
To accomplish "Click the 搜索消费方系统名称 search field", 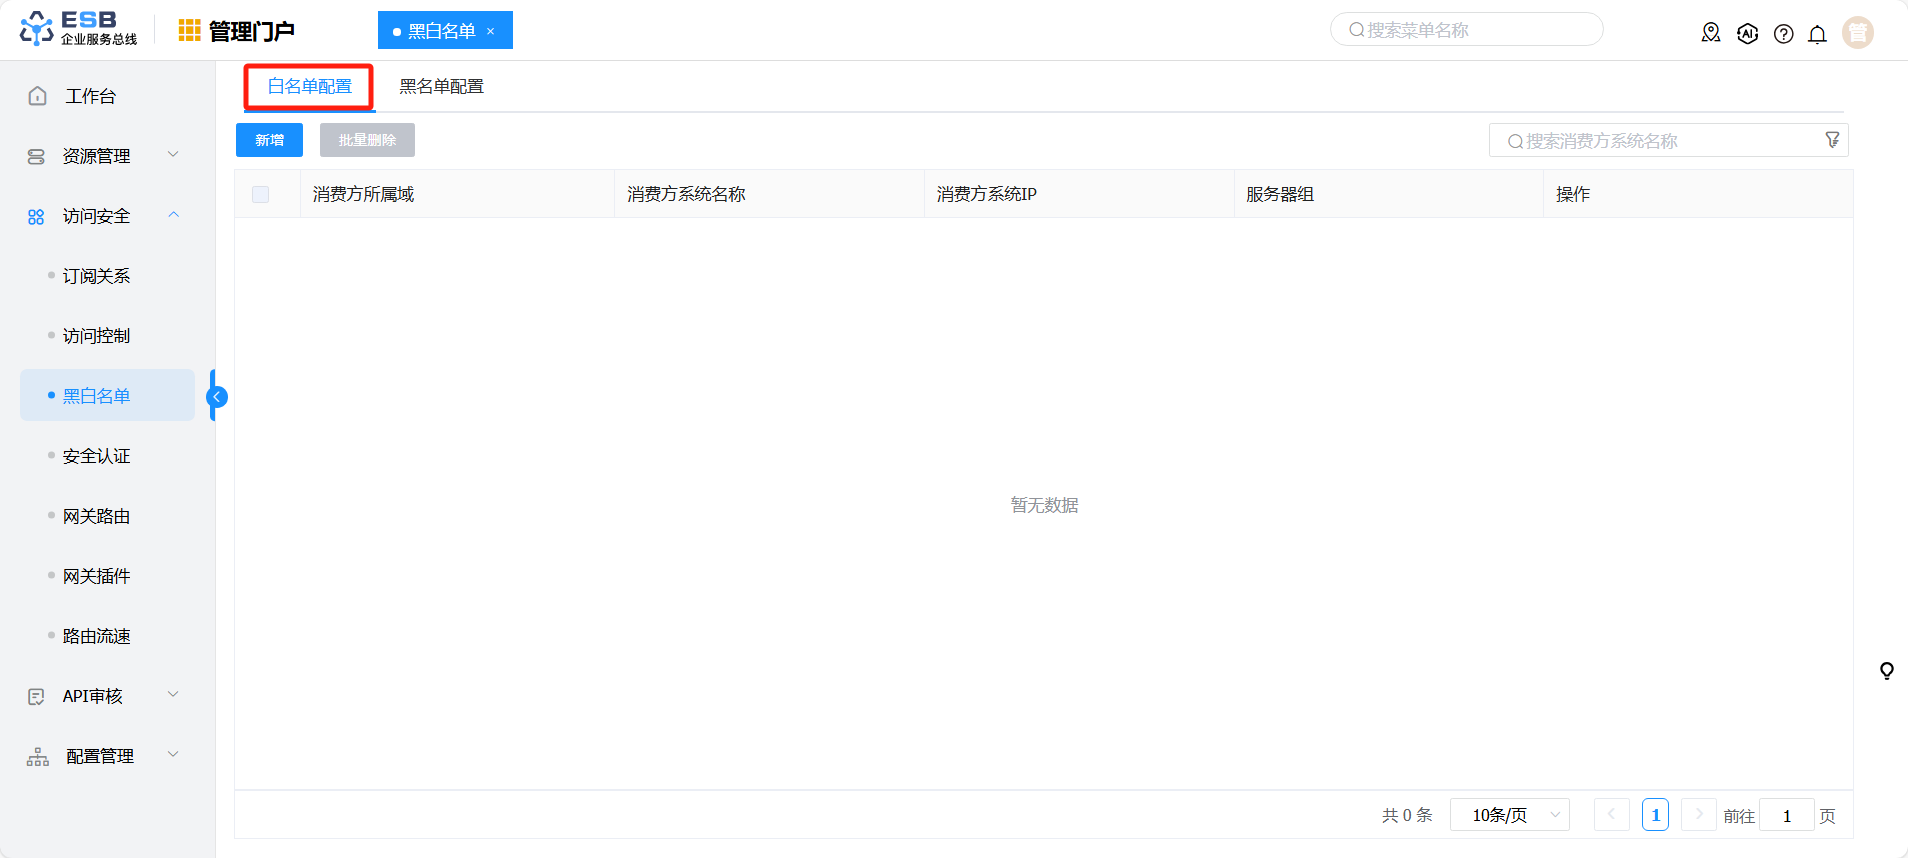I will (1660, 141).
